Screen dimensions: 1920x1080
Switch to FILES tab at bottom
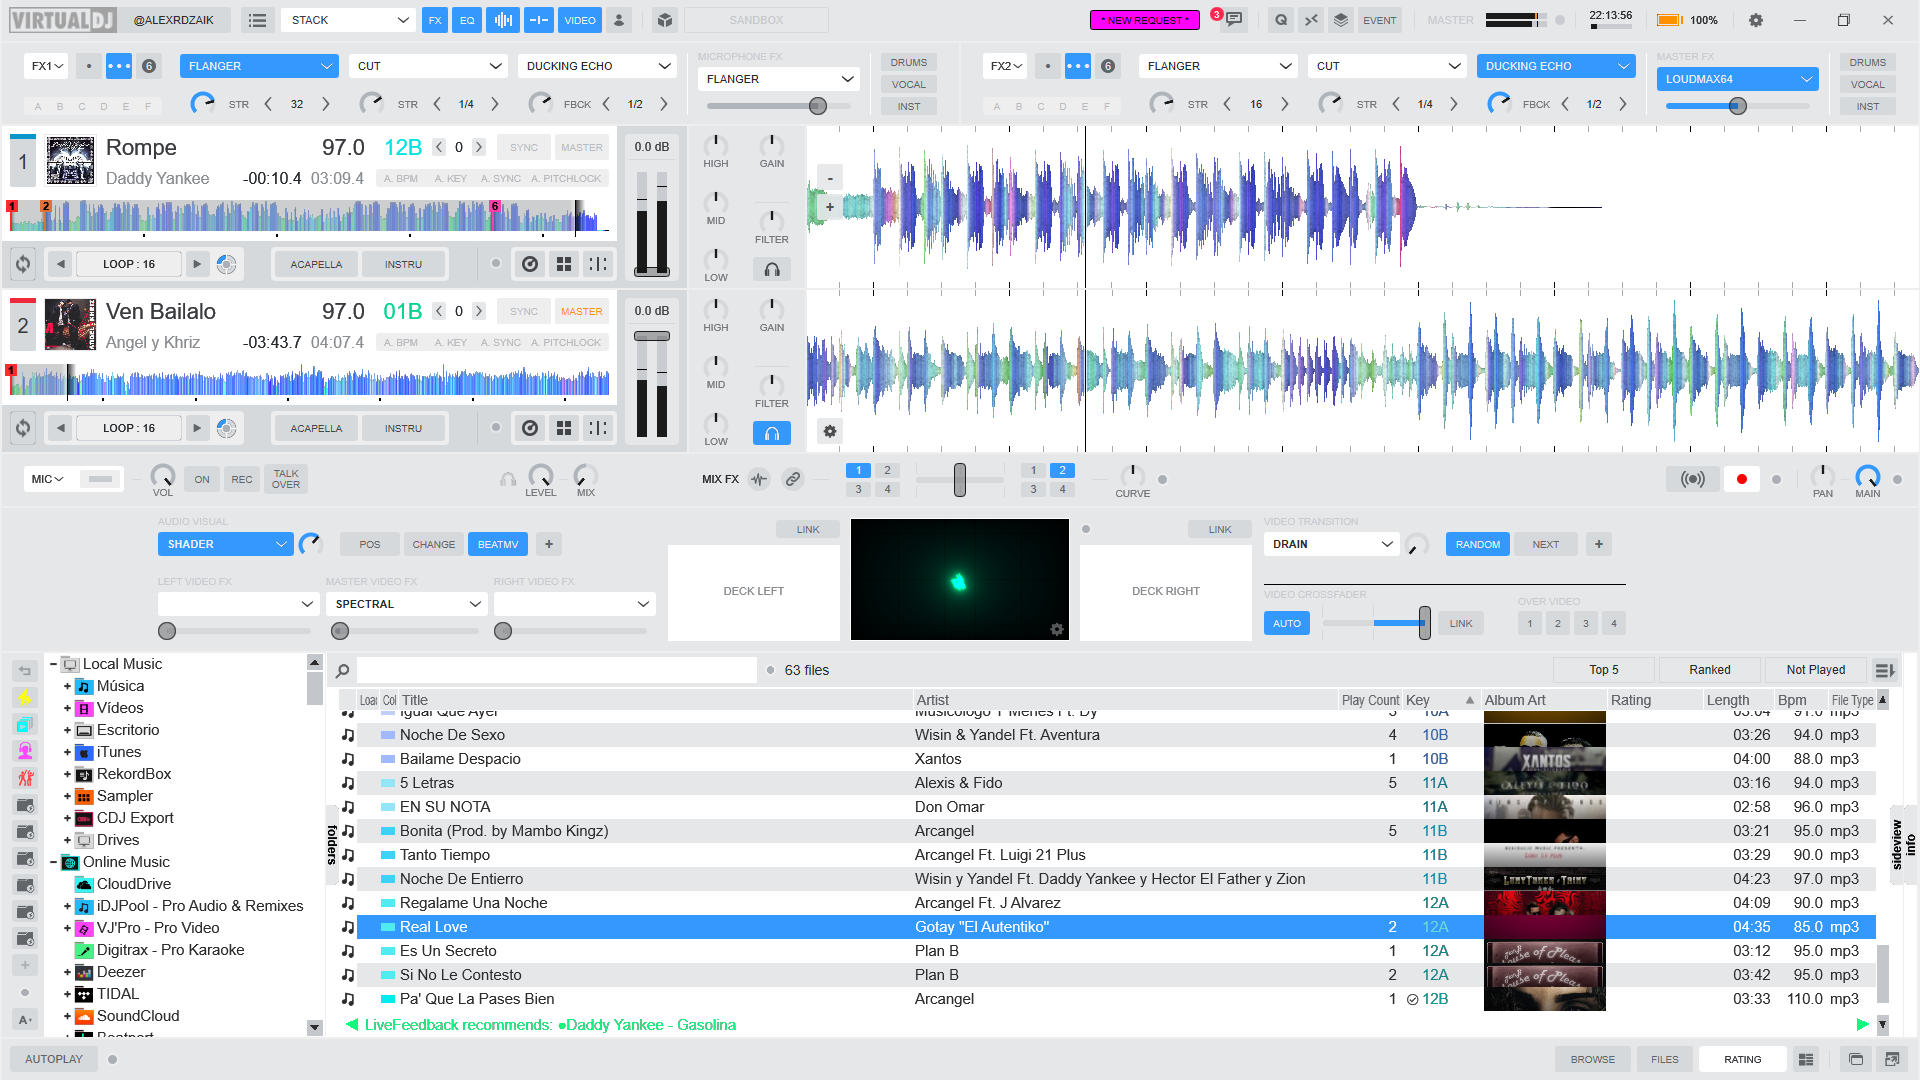coord(1664,1059)
